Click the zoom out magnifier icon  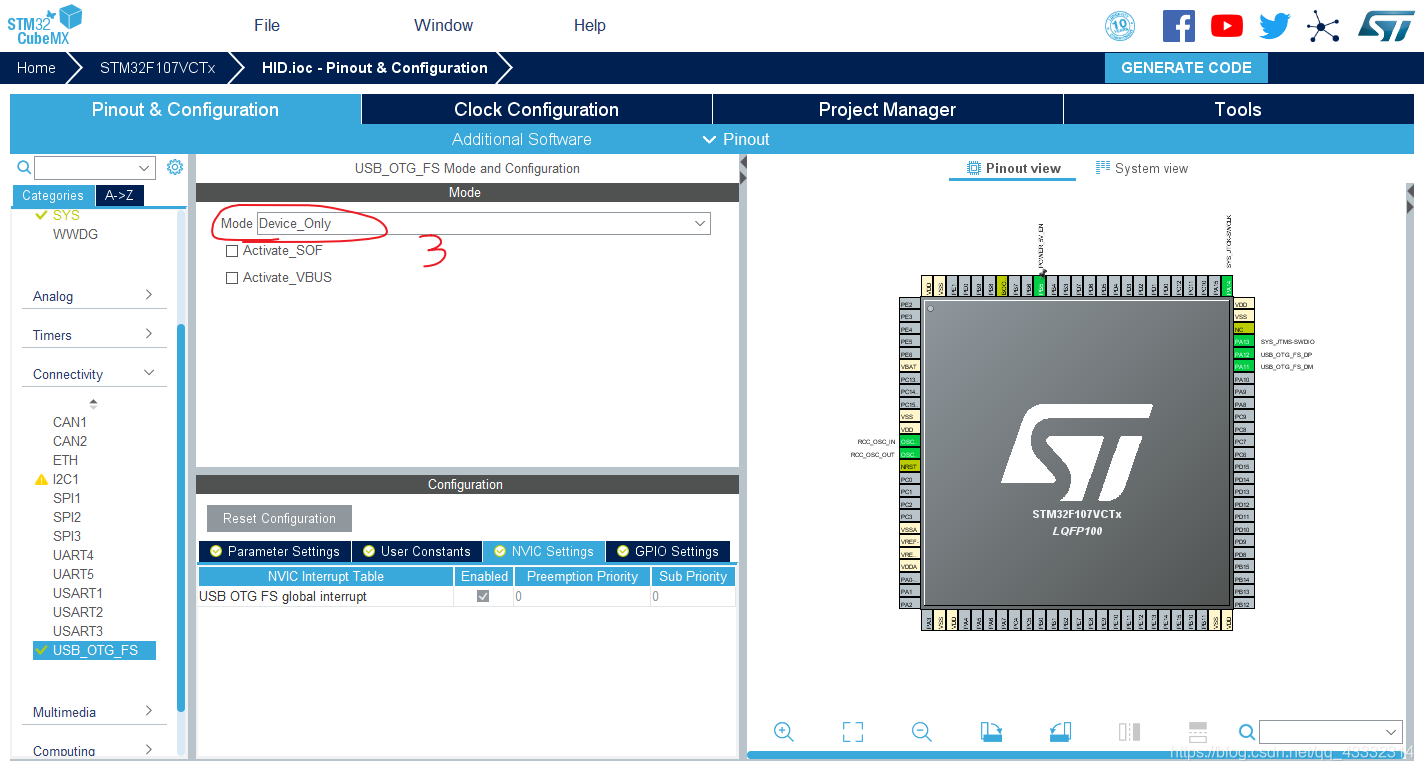[x=921, y=731]
